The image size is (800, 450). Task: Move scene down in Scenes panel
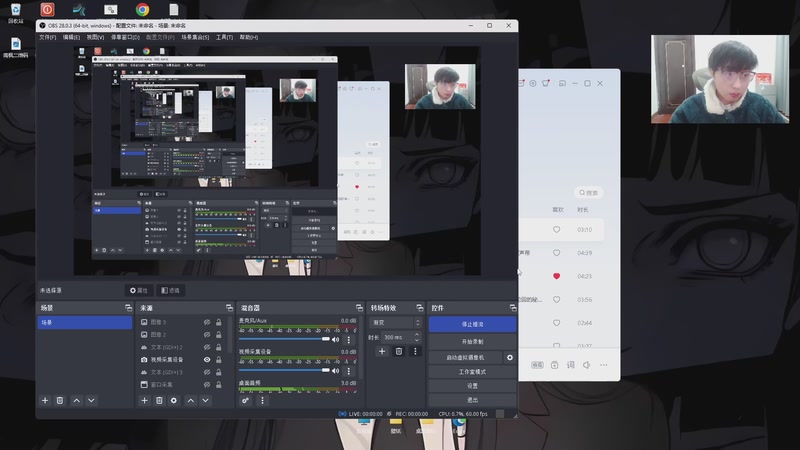tap(91, 401)
